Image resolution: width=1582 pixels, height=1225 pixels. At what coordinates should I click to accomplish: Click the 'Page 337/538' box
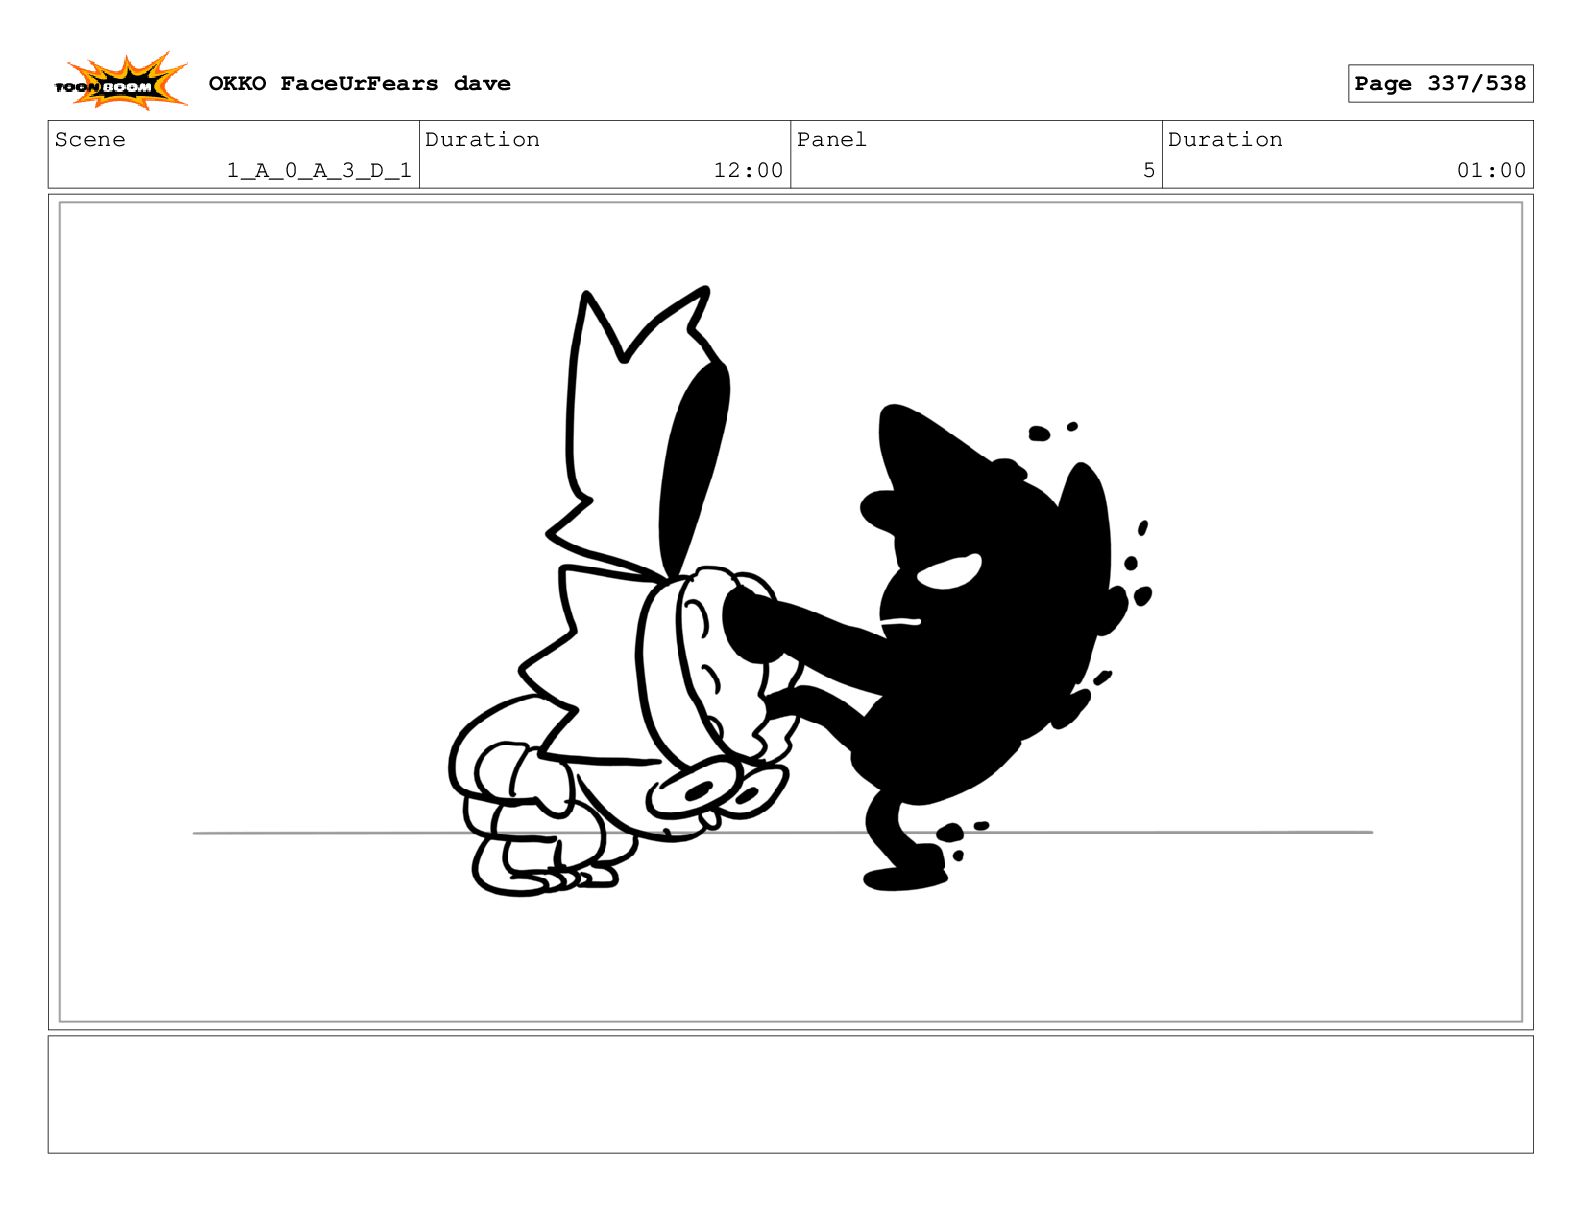click(x=1440, y=84)
